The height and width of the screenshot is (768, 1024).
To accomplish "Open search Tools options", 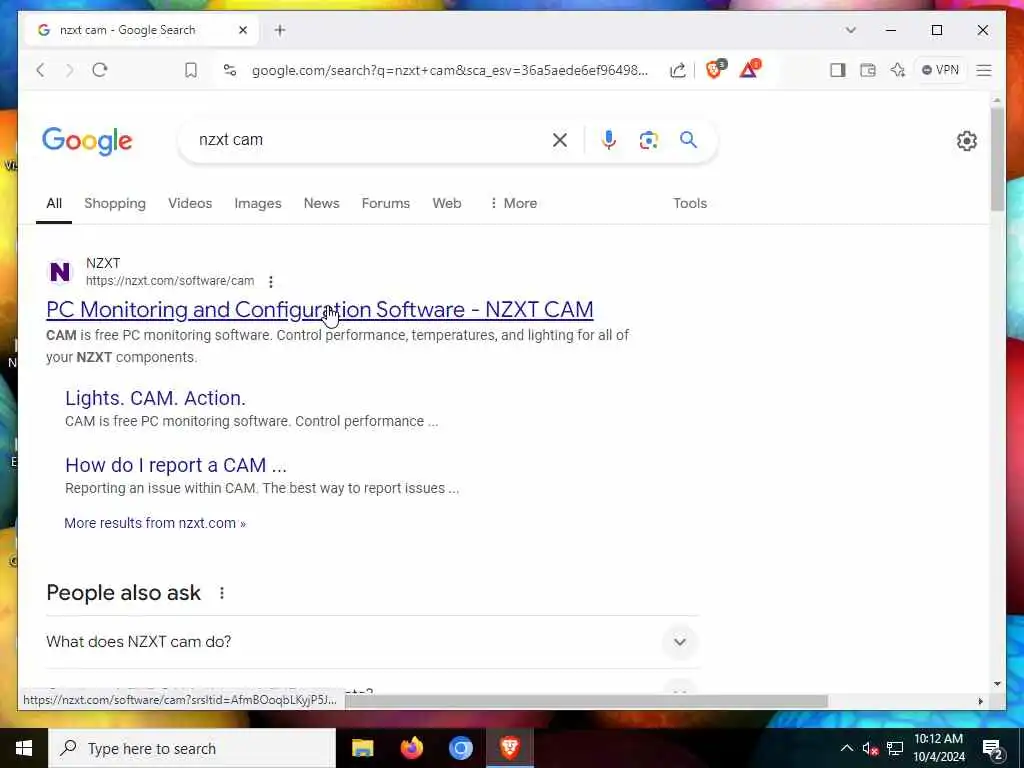I will tap(690, 203).
